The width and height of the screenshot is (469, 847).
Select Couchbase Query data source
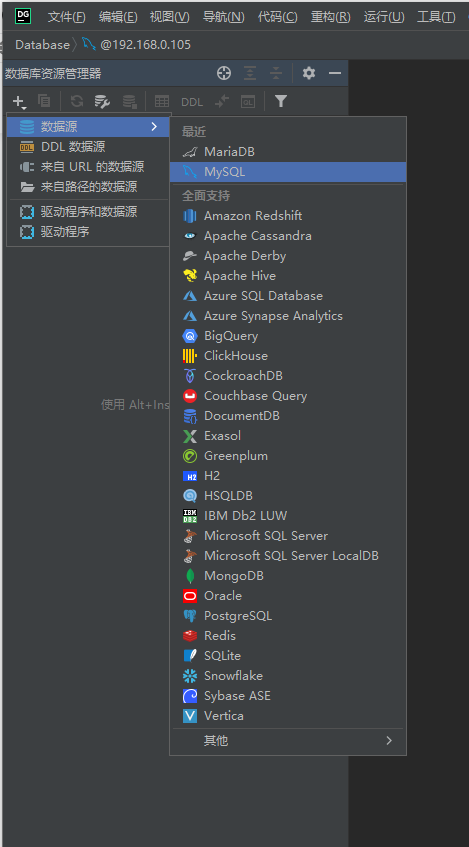(x=288, y=395)
